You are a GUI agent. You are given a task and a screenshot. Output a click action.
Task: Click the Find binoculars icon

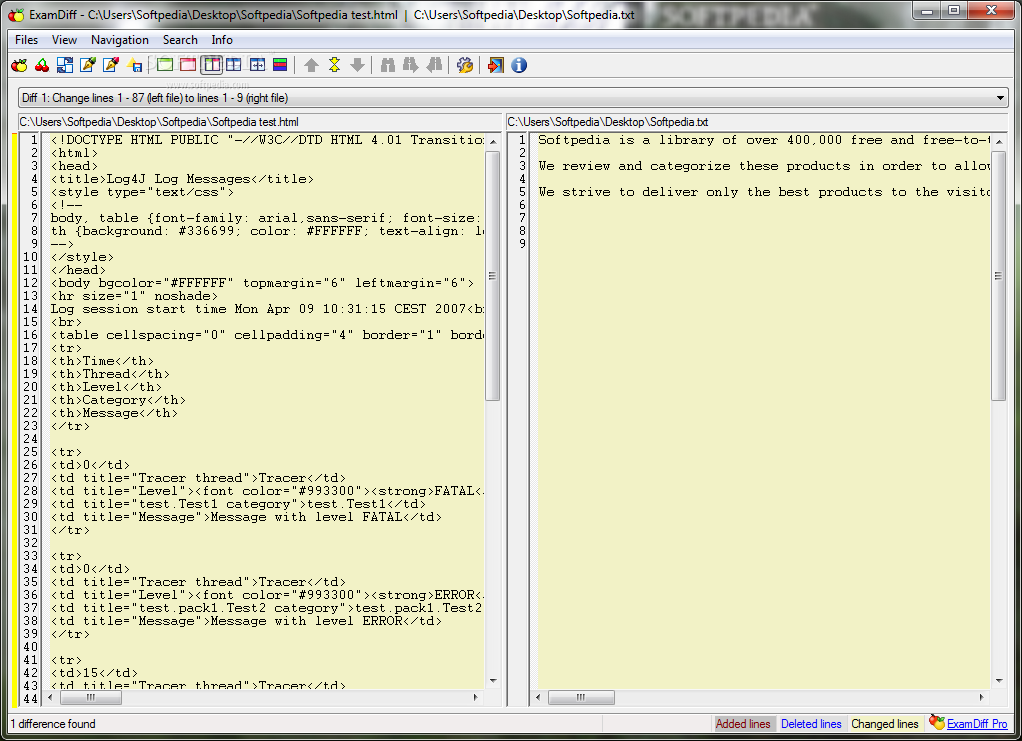click(x=388, y=65)
